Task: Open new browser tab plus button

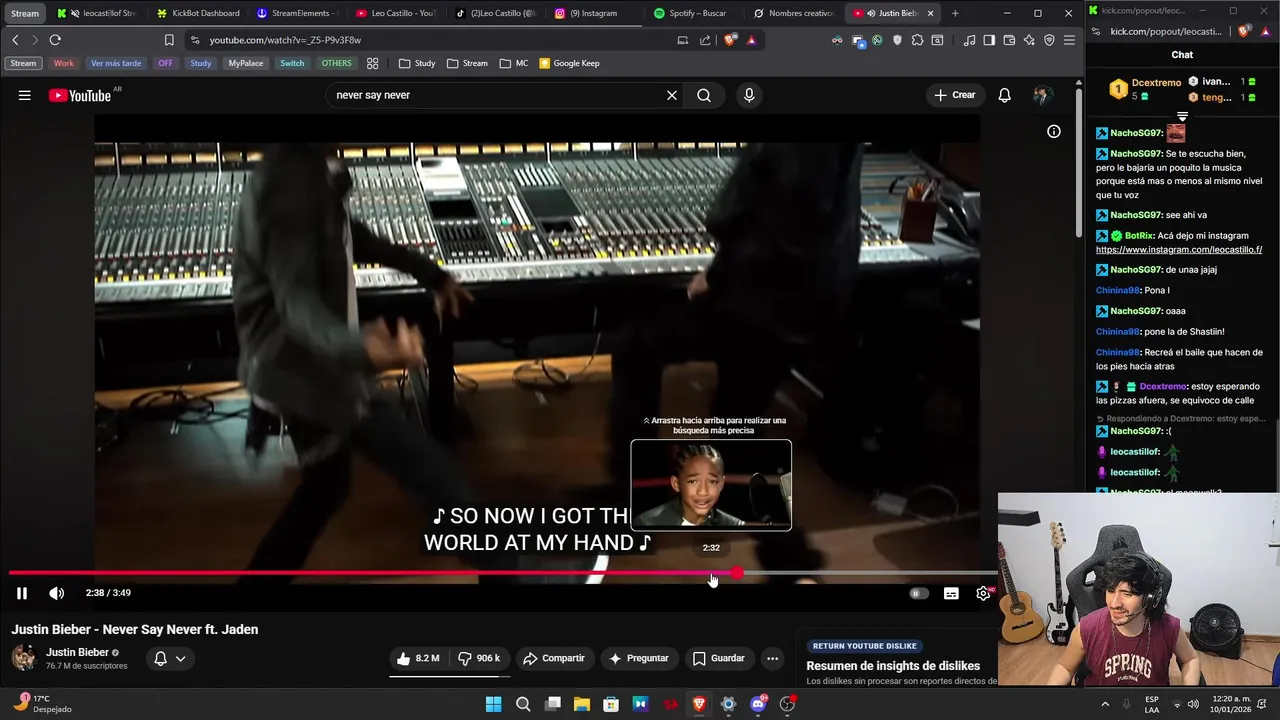Action: [955, 13]
